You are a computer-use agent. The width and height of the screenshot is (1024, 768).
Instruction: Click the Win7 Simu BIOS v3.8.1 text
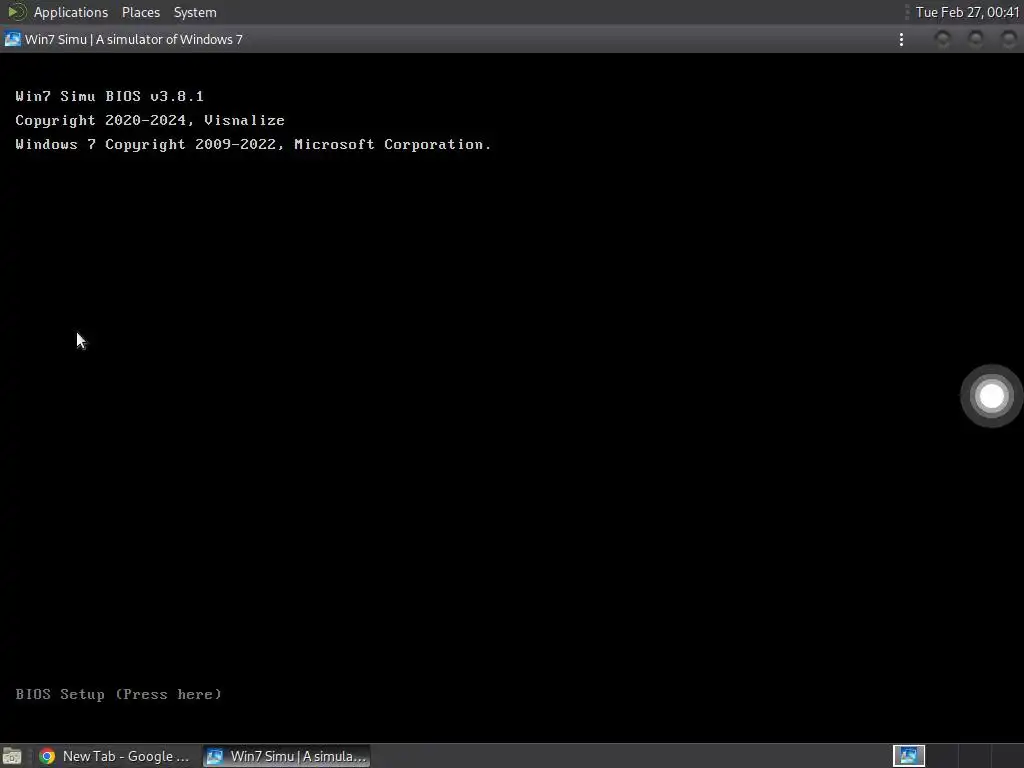click(110, 97)
